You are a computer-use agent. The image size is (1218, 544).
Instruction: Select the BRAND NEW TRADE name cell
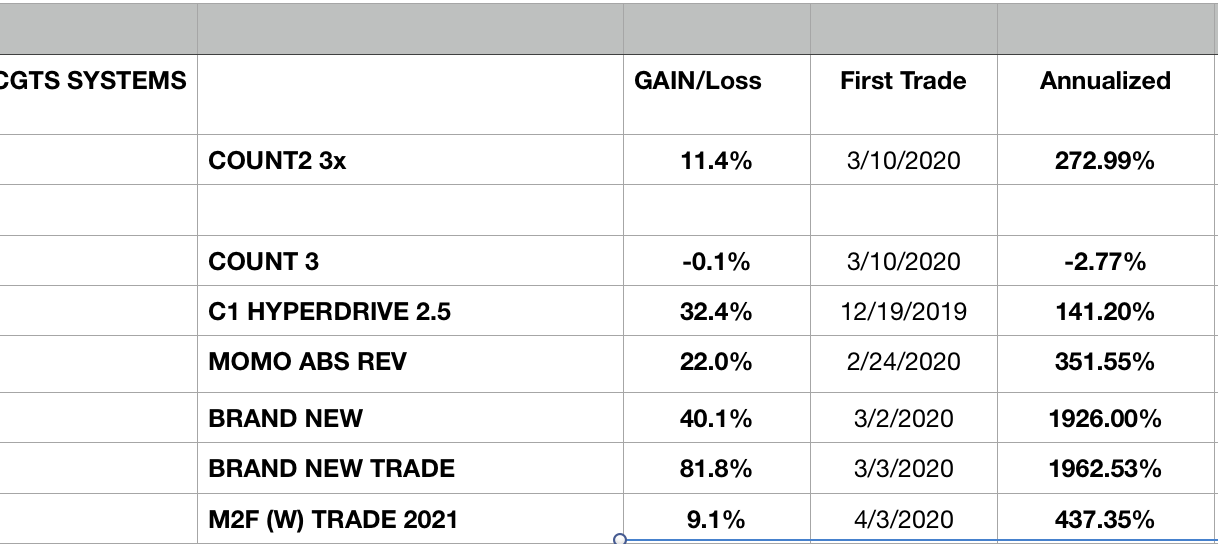click(331, 468)
